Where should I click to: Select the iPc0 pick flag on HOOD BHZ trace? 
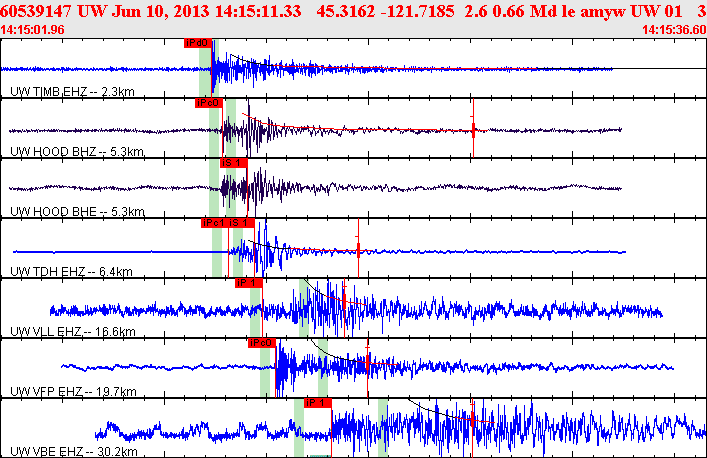point(209,103)
